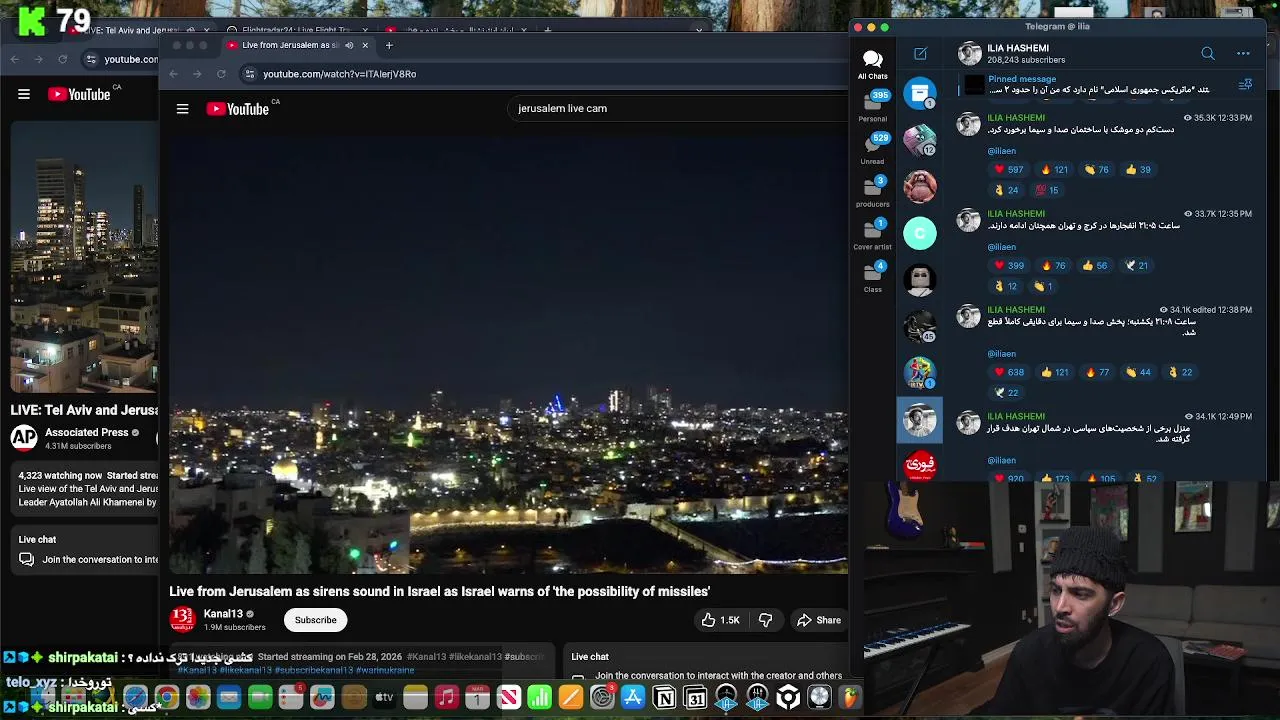Open Notion from the Dock
Viewport: 1280px width, 720px height.
coord(664,697)
